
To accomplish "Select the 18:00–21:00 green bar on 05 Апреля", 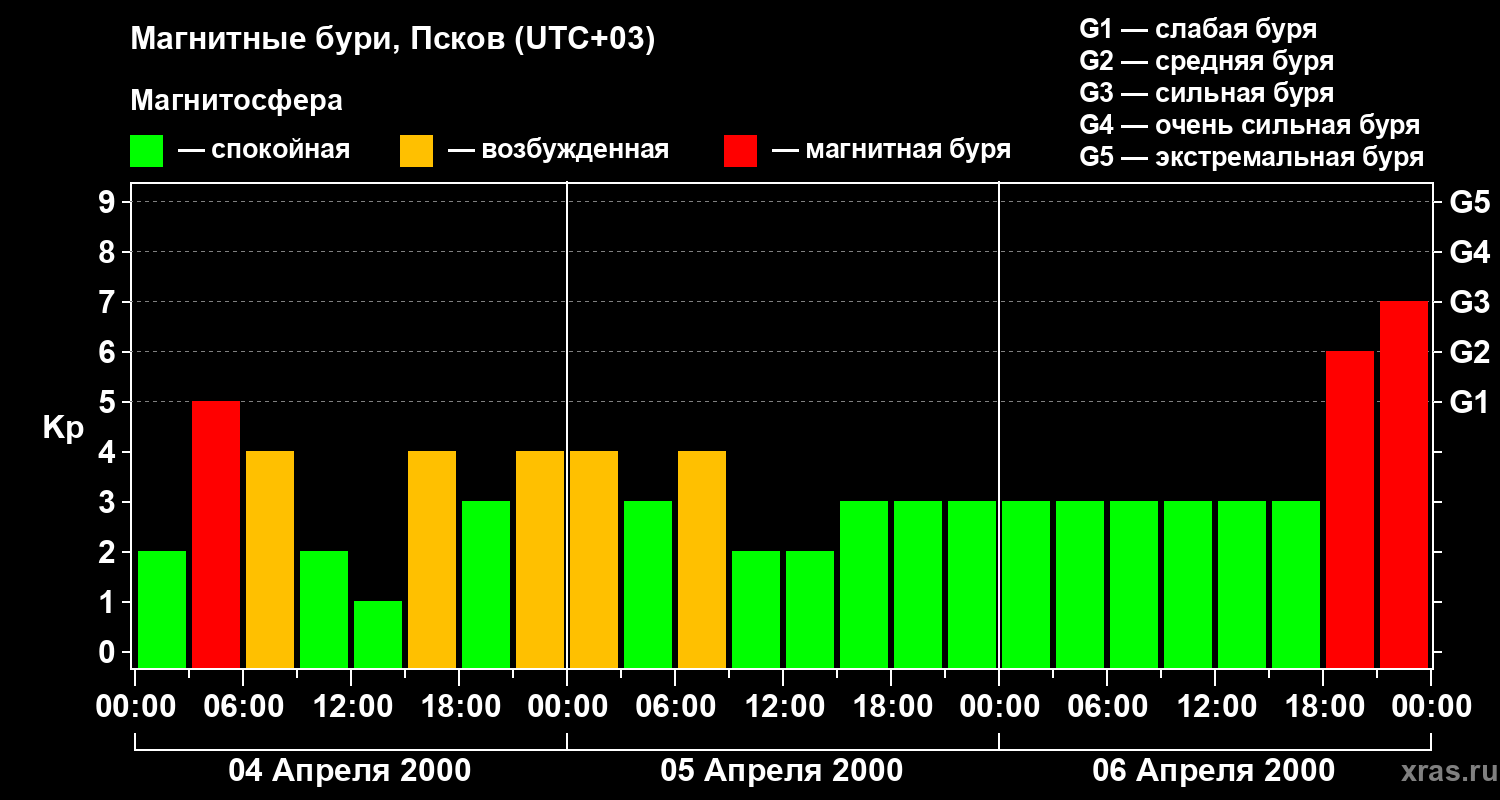I will [918, 584].
